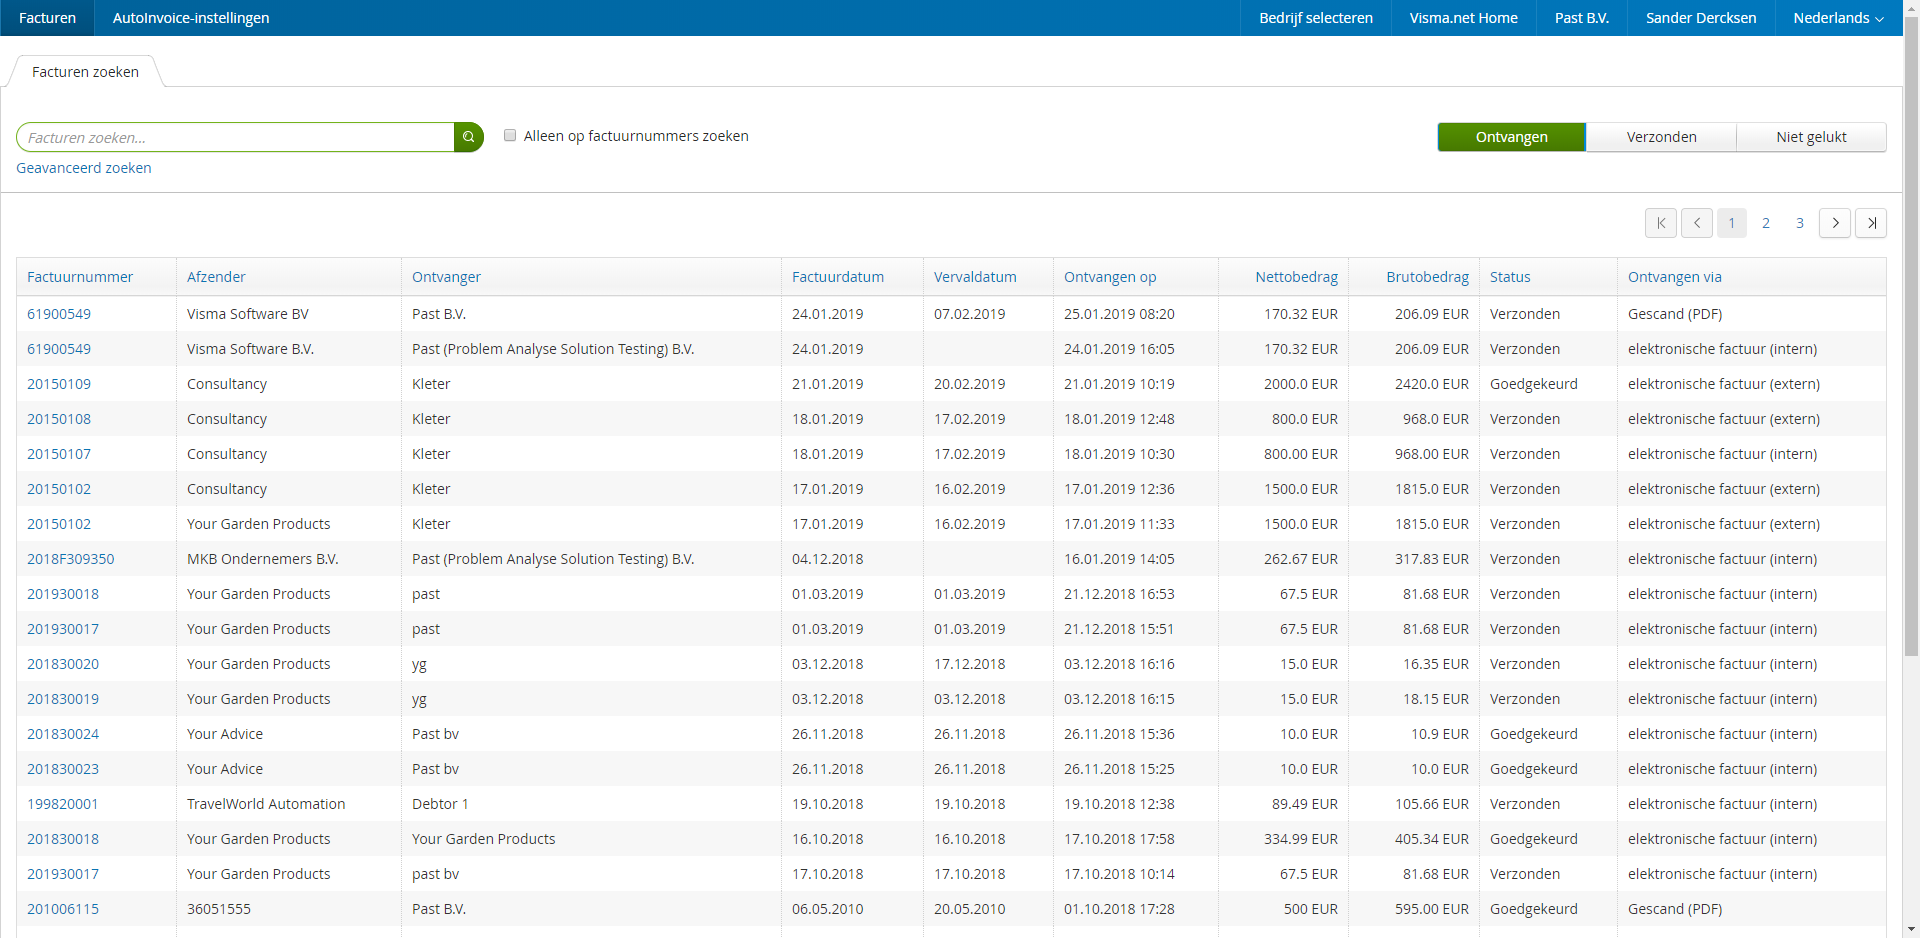
Task: Open Geavanceerd zoeken link
Action: (84, 168)
